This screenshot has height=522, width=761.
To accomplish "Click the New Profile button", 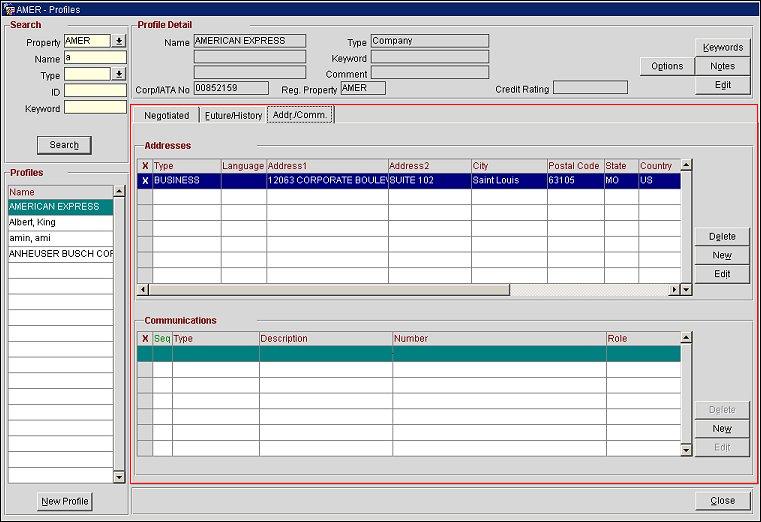I will [x=65, y=501].
